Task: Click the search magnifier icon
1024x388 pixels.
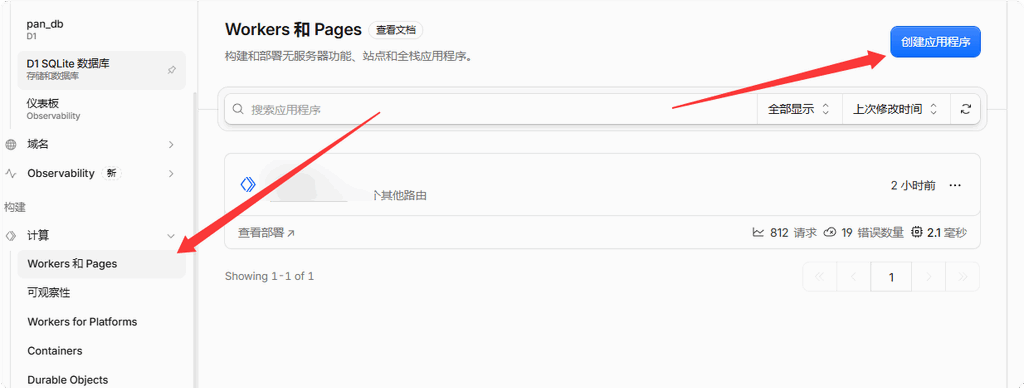Action: [239, 109]
